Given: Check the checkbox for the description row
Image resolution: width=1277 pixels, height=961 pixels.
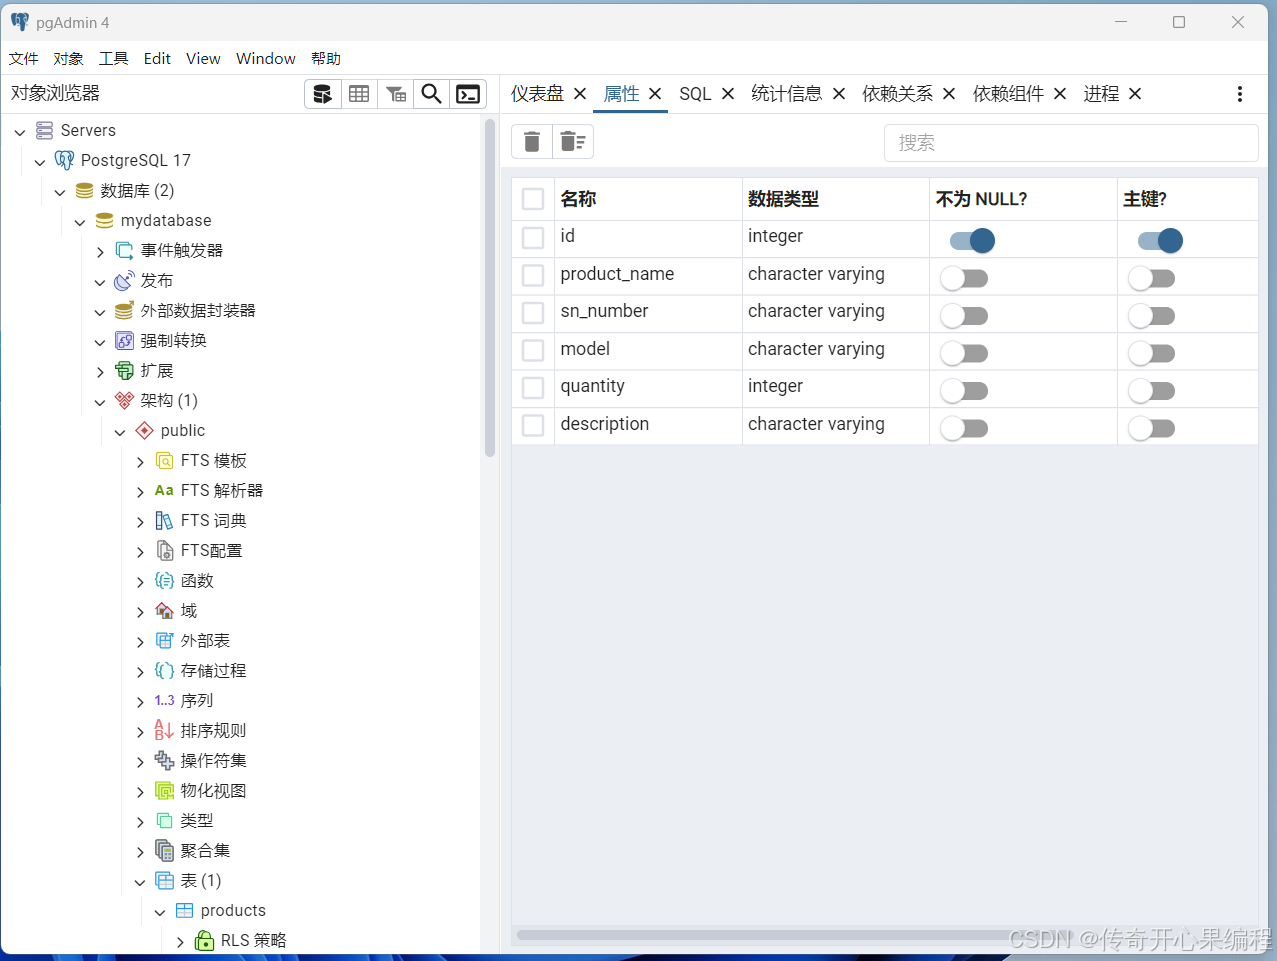Looking at the screenshot, I should point(533,425).
